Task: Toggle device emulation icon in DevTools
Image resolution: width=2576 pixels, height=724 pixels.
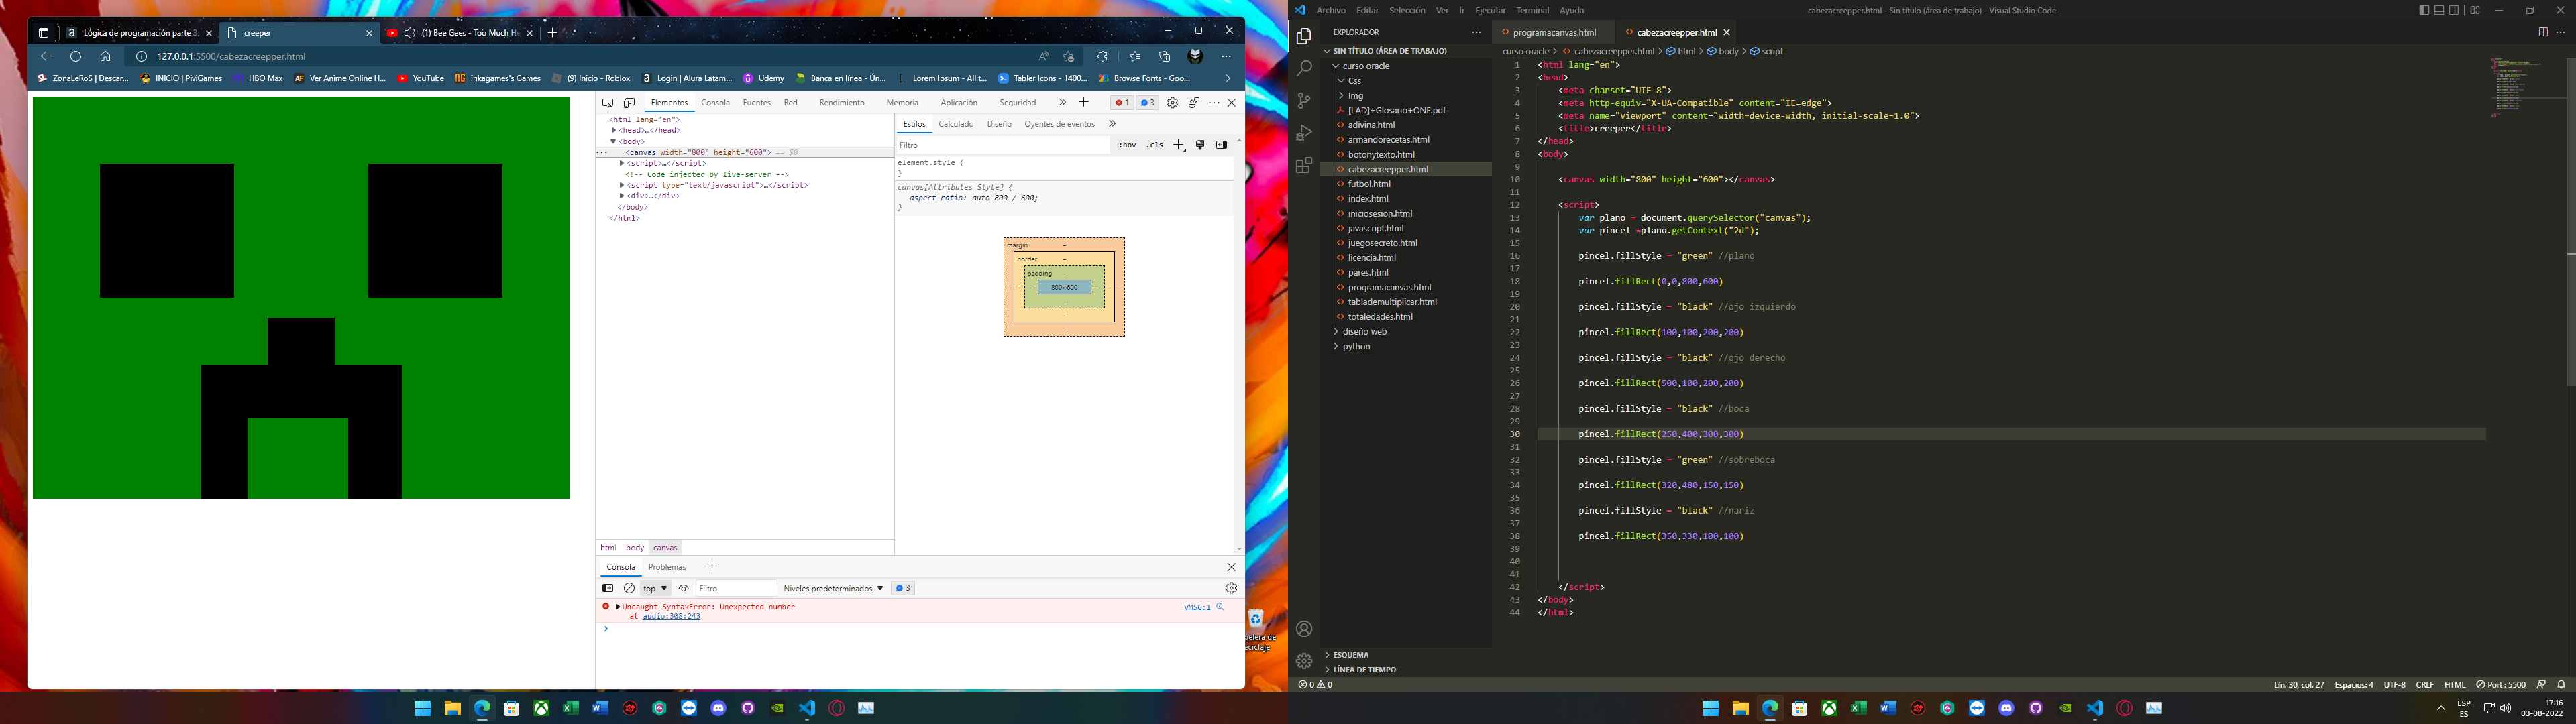Action: point(629,102)
